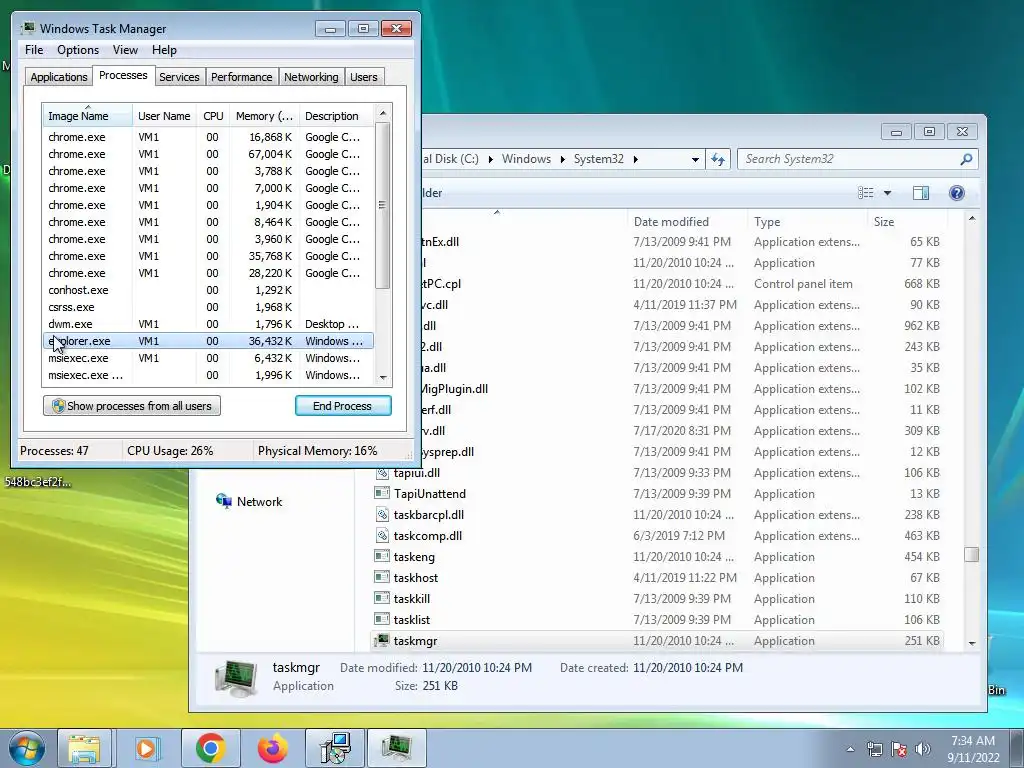
Task: Click the process list scroll down arrow
Action: point(383,377)
